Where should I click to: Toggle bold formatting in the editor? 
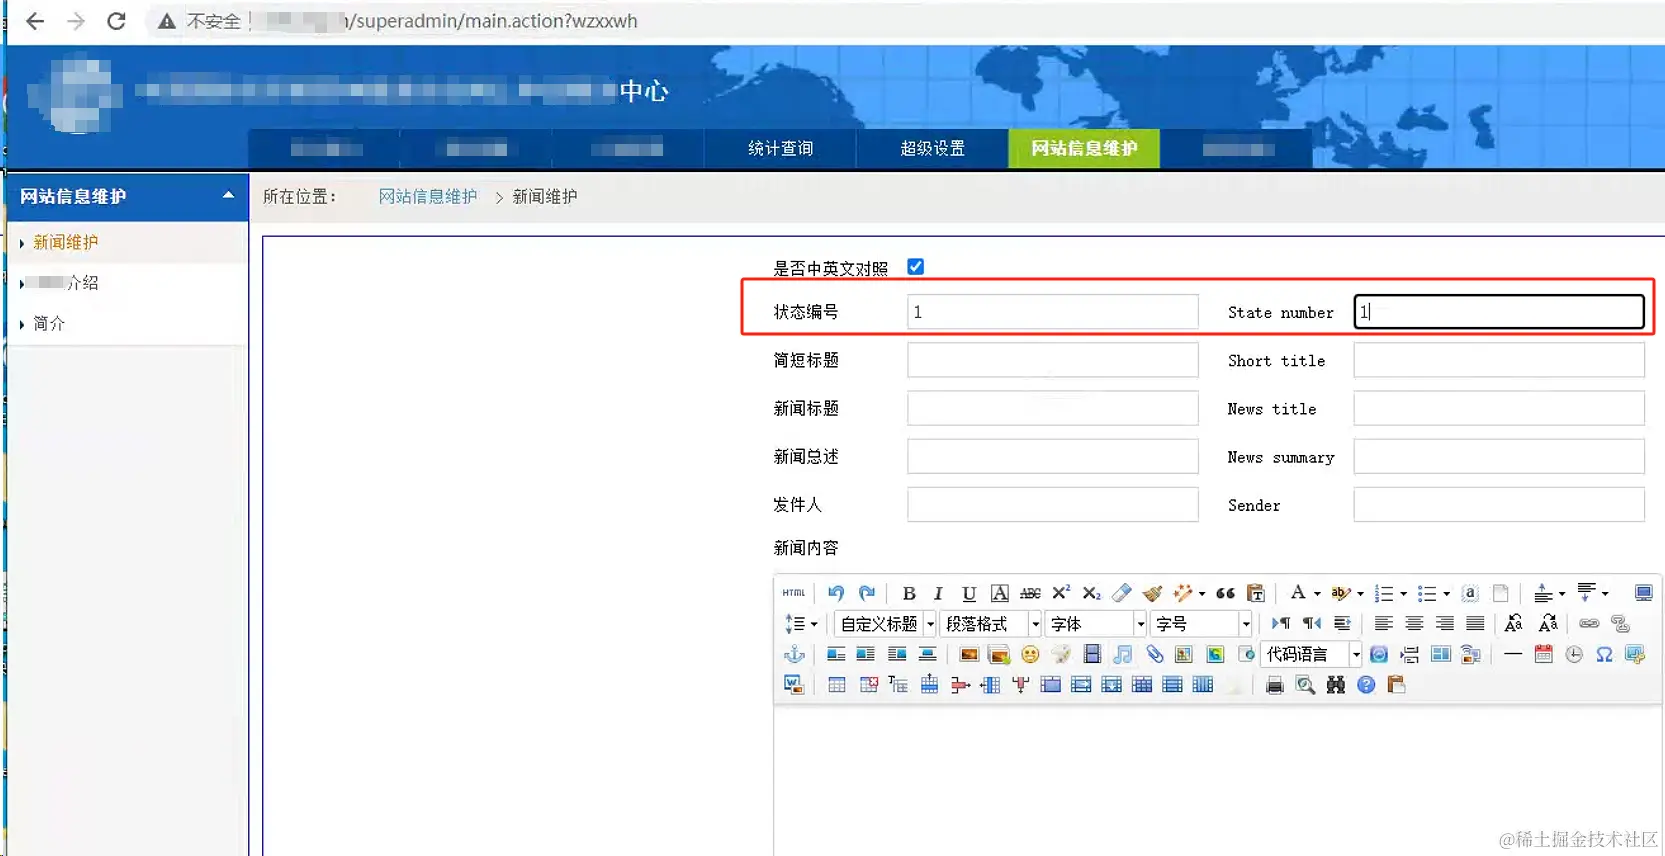click(909, 594)
